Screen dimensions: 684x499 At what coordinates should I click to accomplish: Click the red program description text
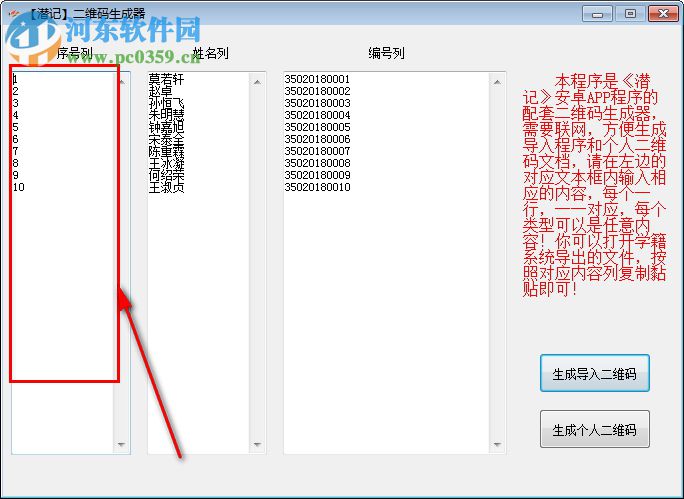pos(594,185)
